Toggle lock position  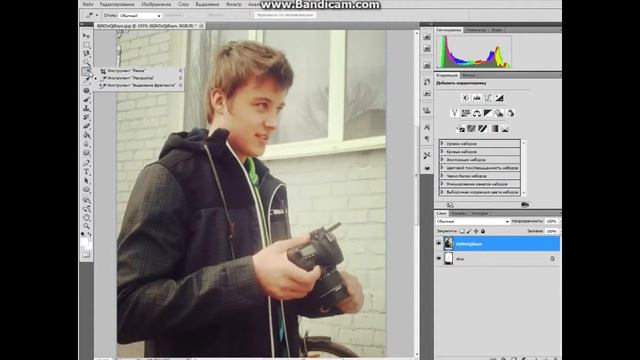[476, 231]
